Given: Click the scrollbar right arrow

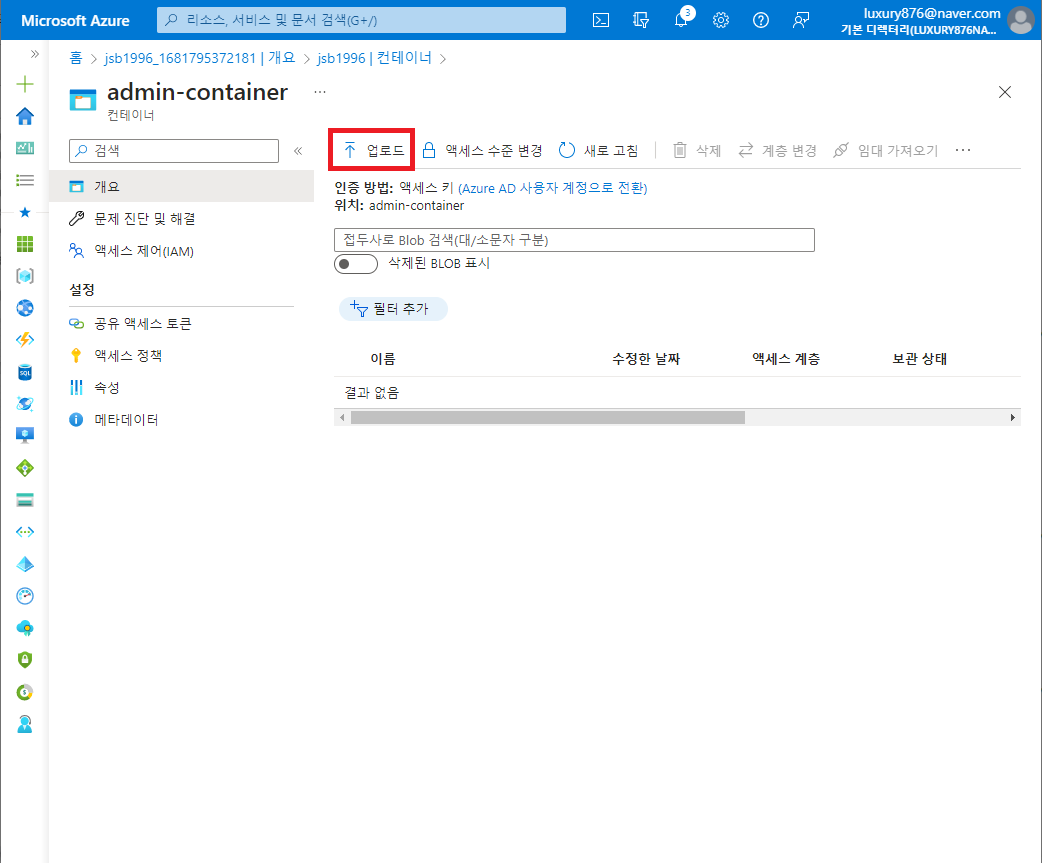Looking at the screenshot, I should (1012, 417).
